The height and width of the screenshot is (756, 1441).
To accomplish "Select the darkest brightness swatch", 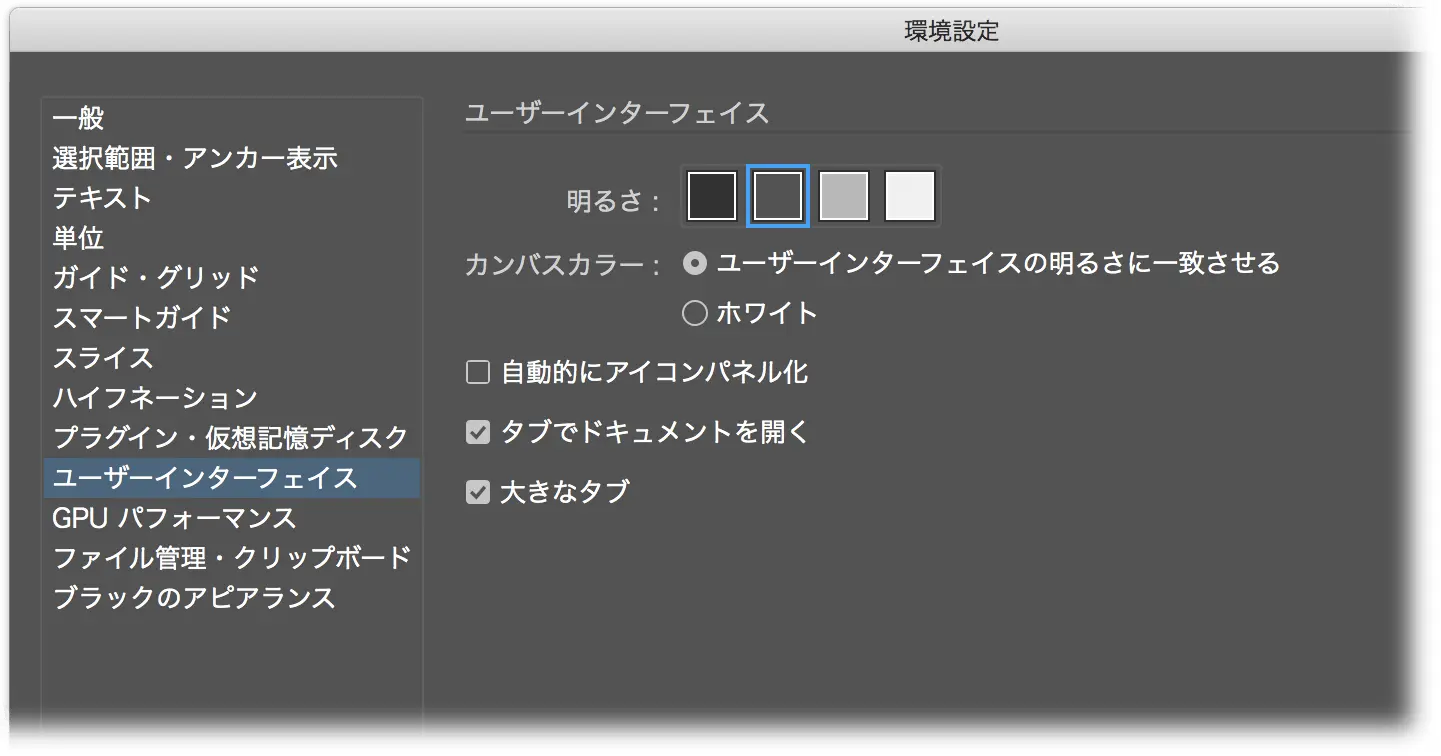I will 712,196.
